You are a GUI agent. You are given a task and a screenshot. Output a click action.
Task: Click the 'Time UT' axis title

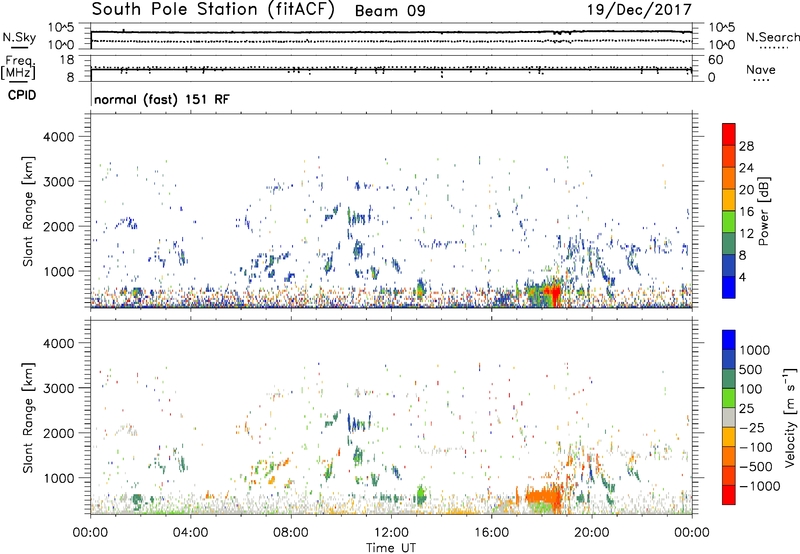click(x=391, y=548)
